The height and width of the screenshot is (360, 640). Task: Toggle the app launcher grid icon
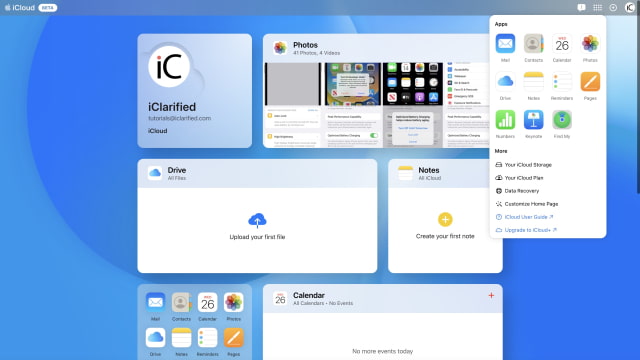597,7
